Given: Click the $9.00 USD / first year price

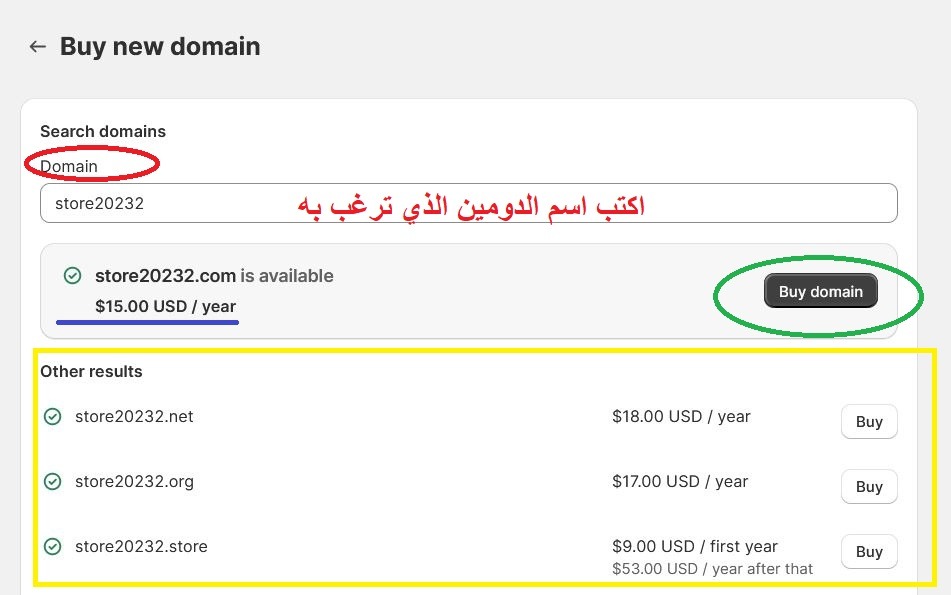Looking at the screenshot, I should pyautogui.click(x=694, y=546).
